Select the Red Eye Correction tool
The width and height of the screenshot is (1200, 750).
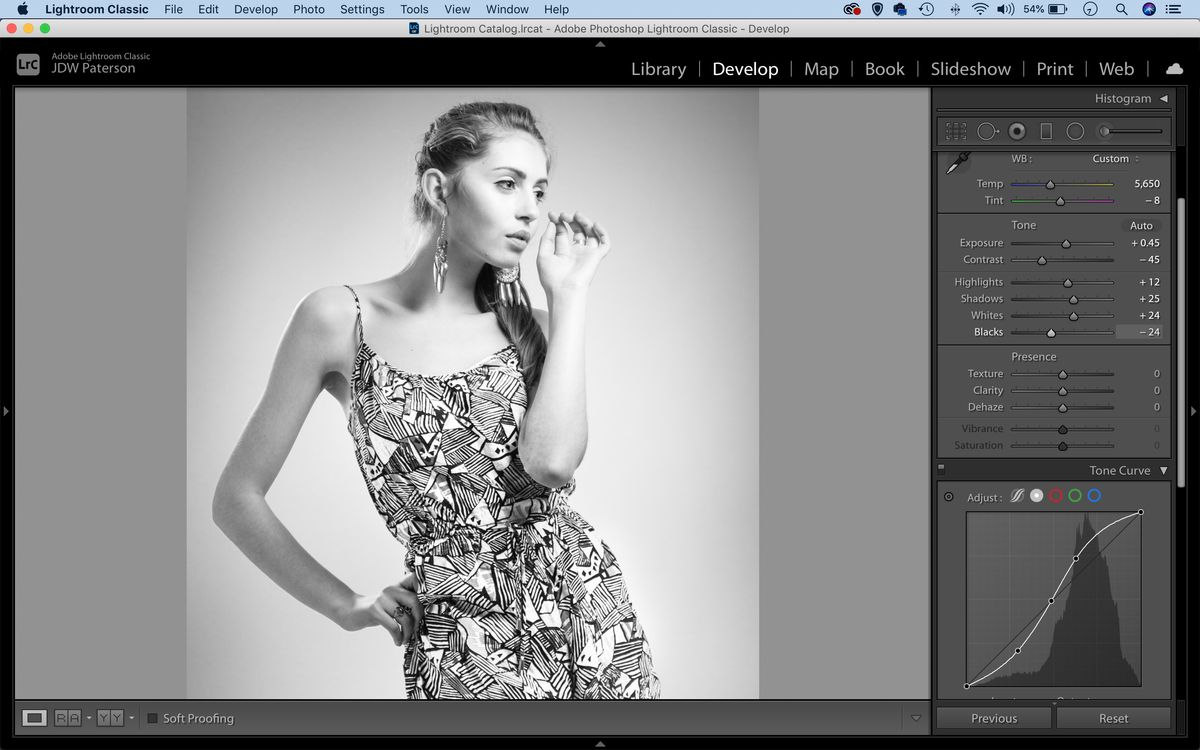click(1017, 130)
